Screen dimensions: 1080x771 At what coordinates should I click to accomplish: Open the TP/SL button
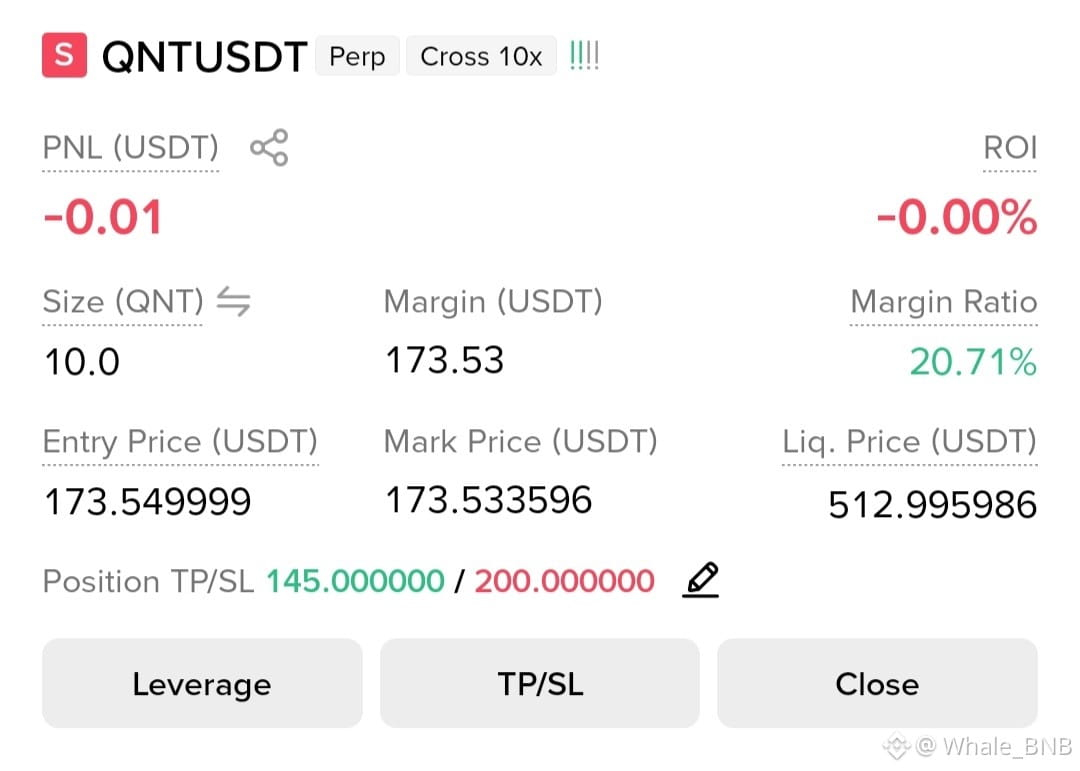540,683
